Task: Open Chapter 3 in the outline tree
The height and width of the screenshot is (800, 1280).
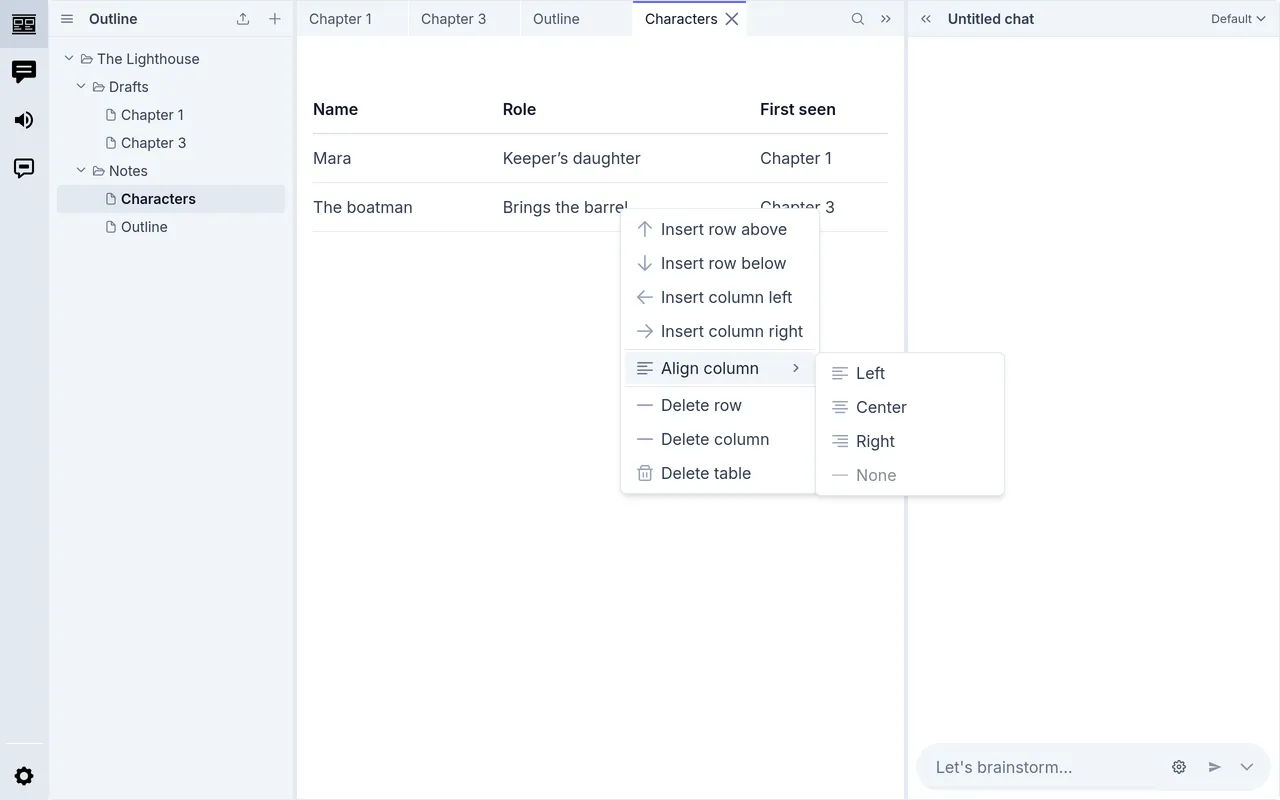Action: tap(171, 143)
